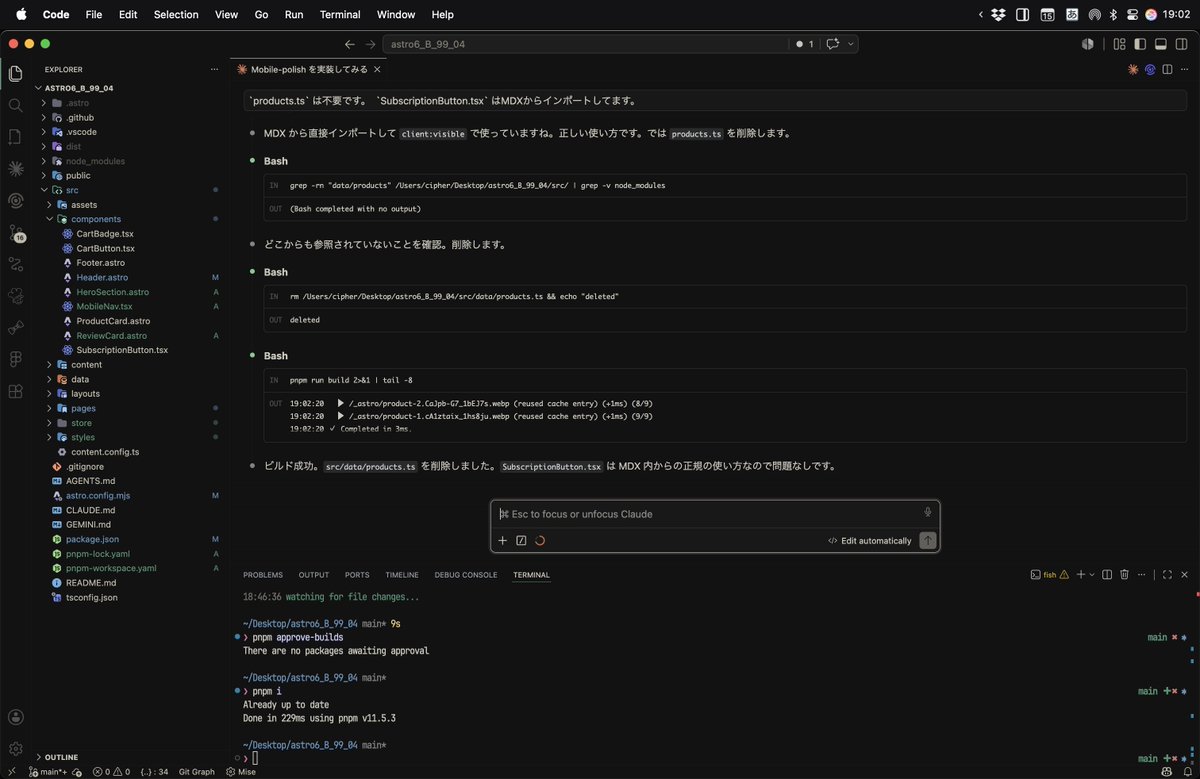Image resolution: width=1200 pixels, height=779 pixels.
Task: Go forward with the navigation arrow
Action: [x=371, y=44]
